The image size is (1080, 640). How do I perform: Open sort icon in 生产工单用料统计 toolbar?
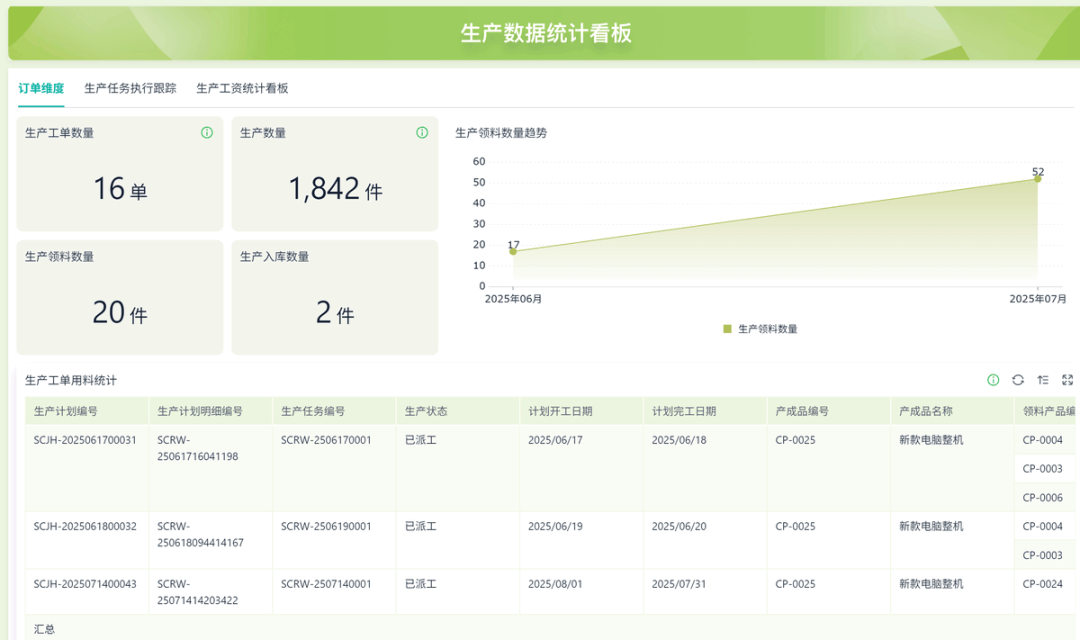[1043, 380]
